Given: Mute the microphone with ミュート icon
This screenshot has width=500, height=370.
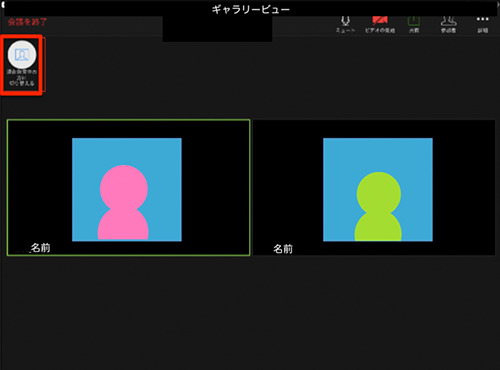Looking at the screenshot, I should (x=345, y=24).
